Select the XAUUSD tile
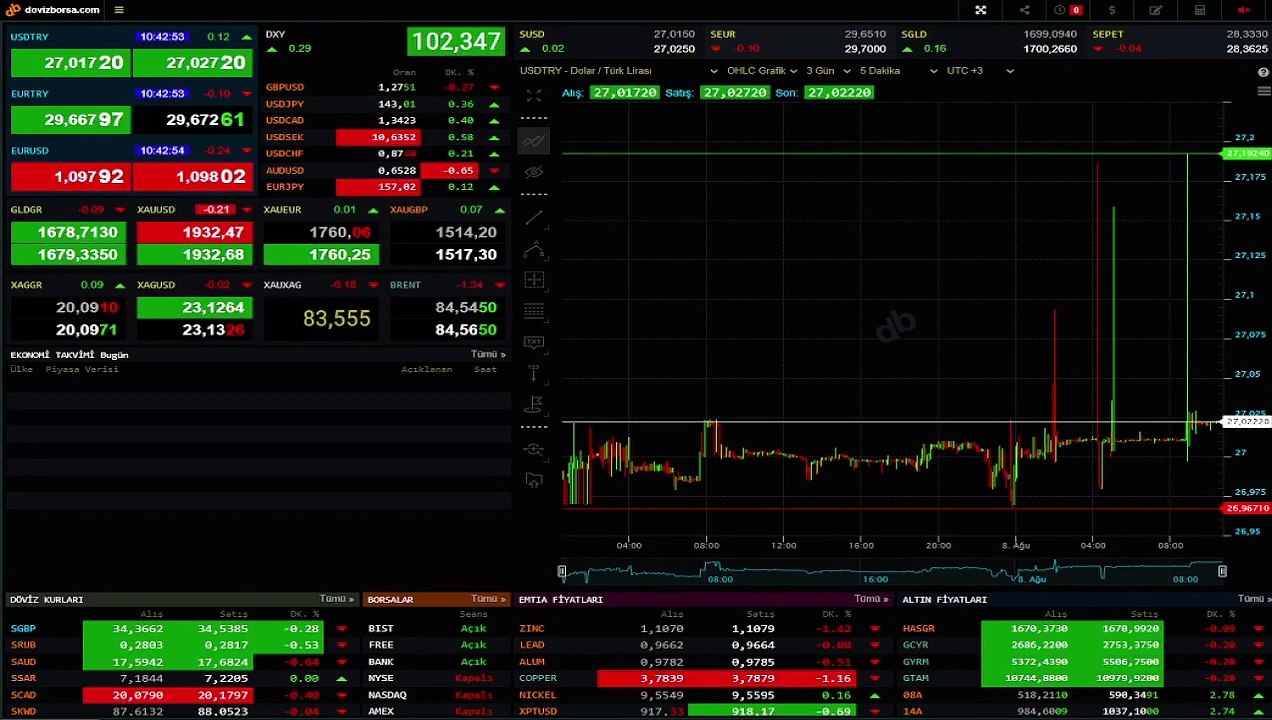The image size is (1272, 720). [x=194, y=233]
